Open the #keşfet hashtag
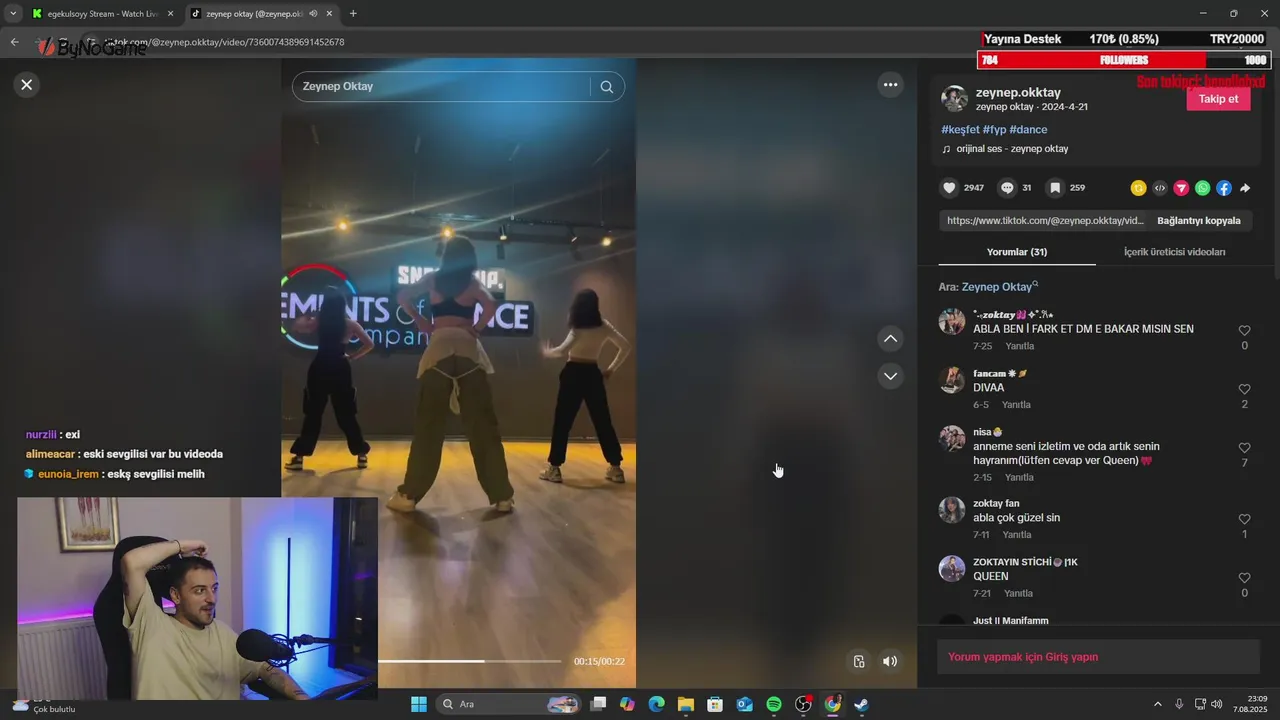The image size is (1280, 720). (x=960, y=130)
